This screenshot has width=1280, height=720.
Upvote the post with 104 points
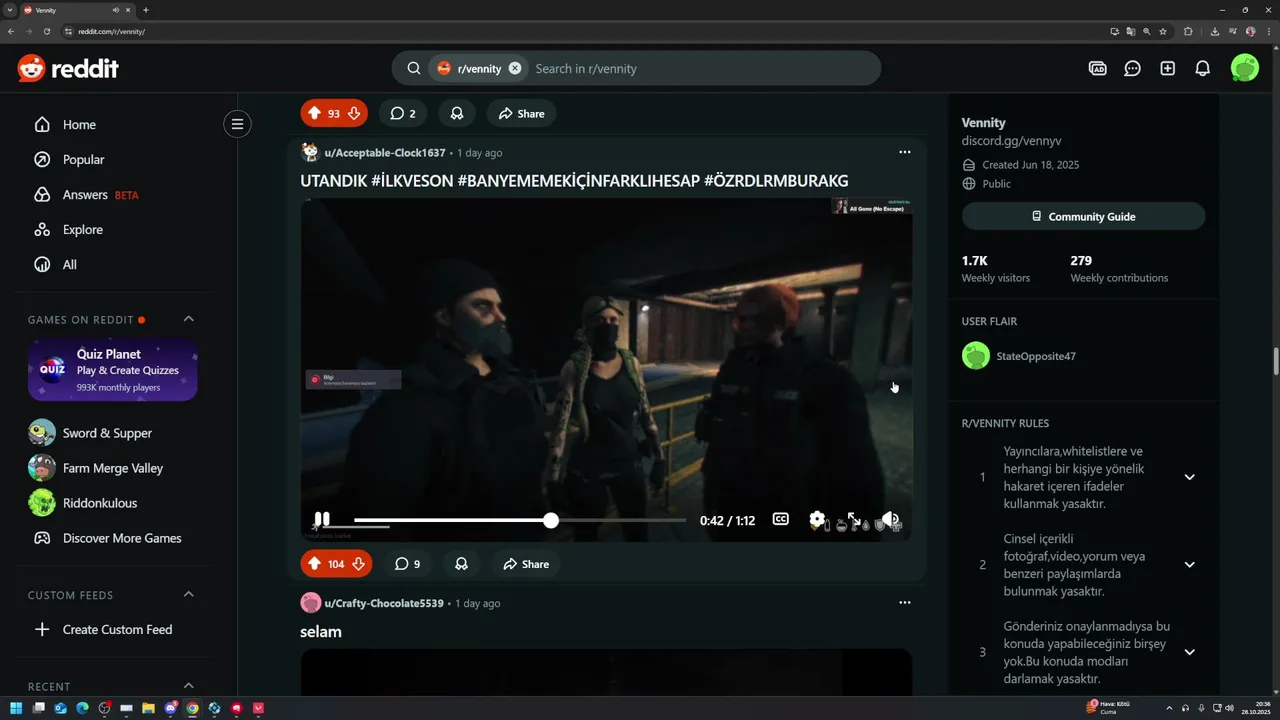click(x=314, y=564)
